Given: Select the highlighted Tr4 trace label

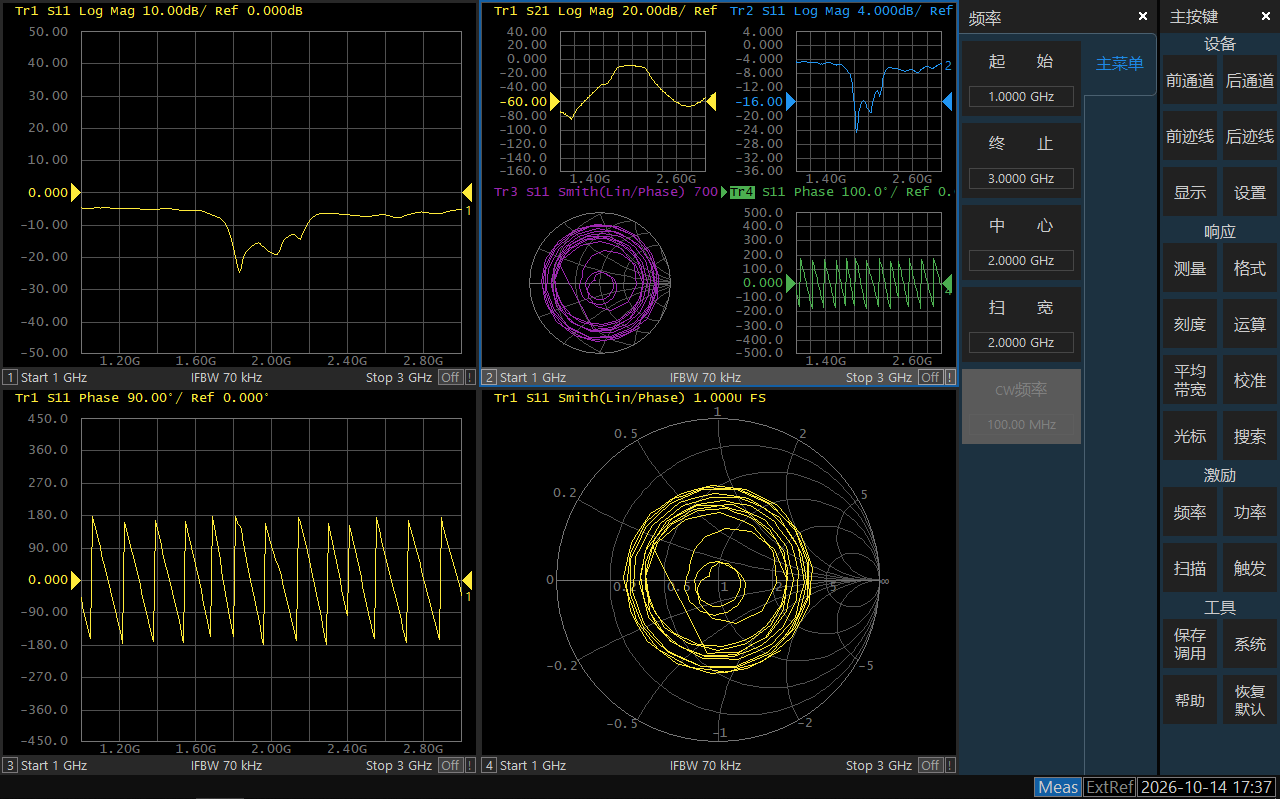Looking at the screenshot, I should (742, 192).
